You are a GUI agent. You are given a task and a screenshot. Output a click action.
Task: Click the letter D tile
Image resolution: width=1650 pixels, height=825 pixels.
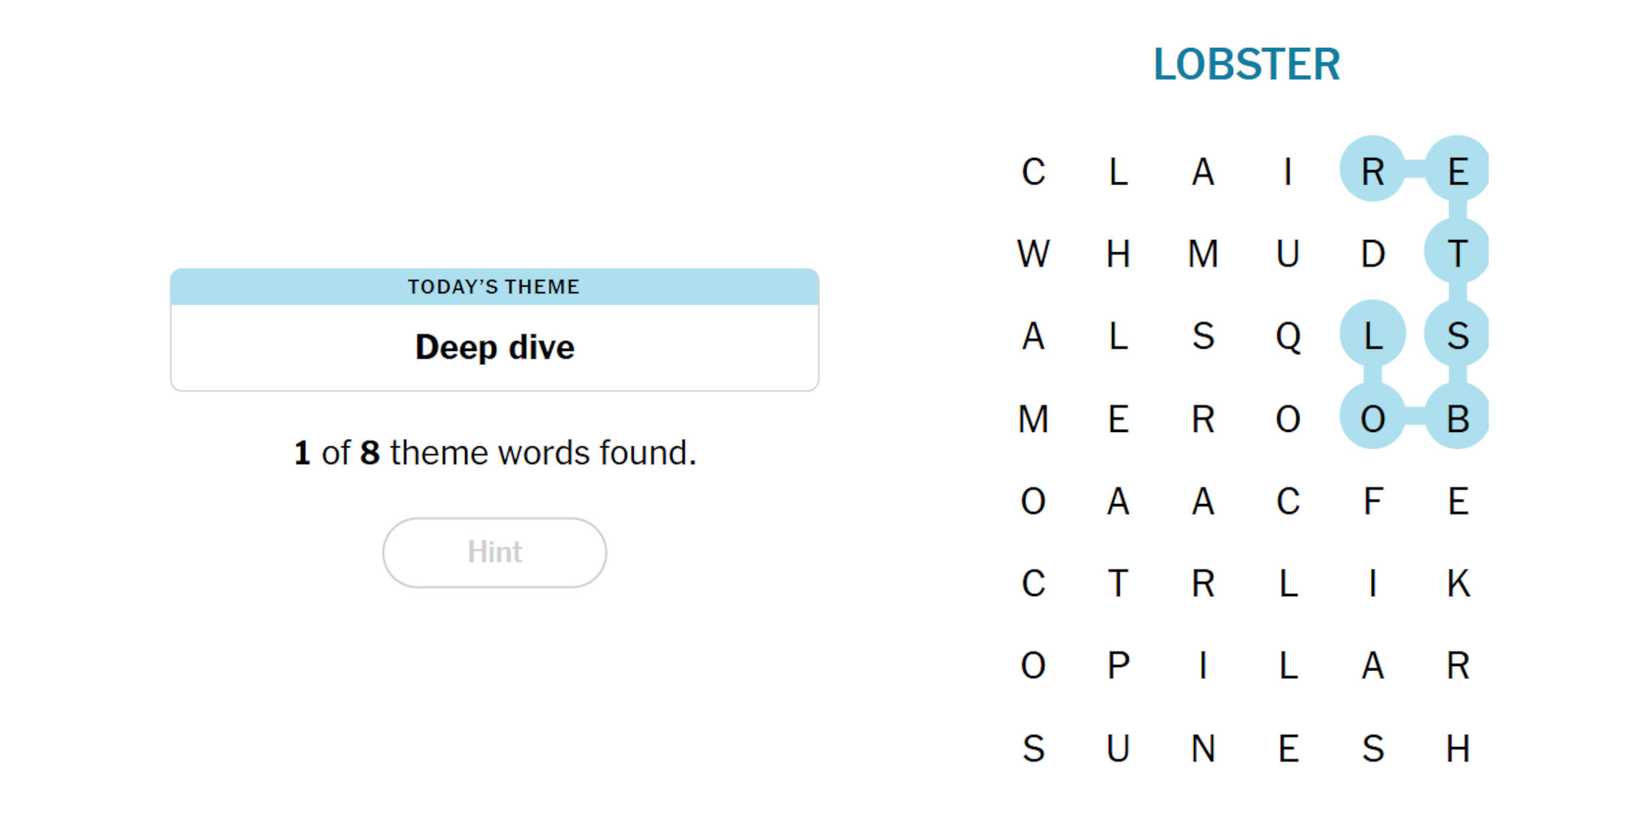pyautogui.click(x=1373, y=254)
